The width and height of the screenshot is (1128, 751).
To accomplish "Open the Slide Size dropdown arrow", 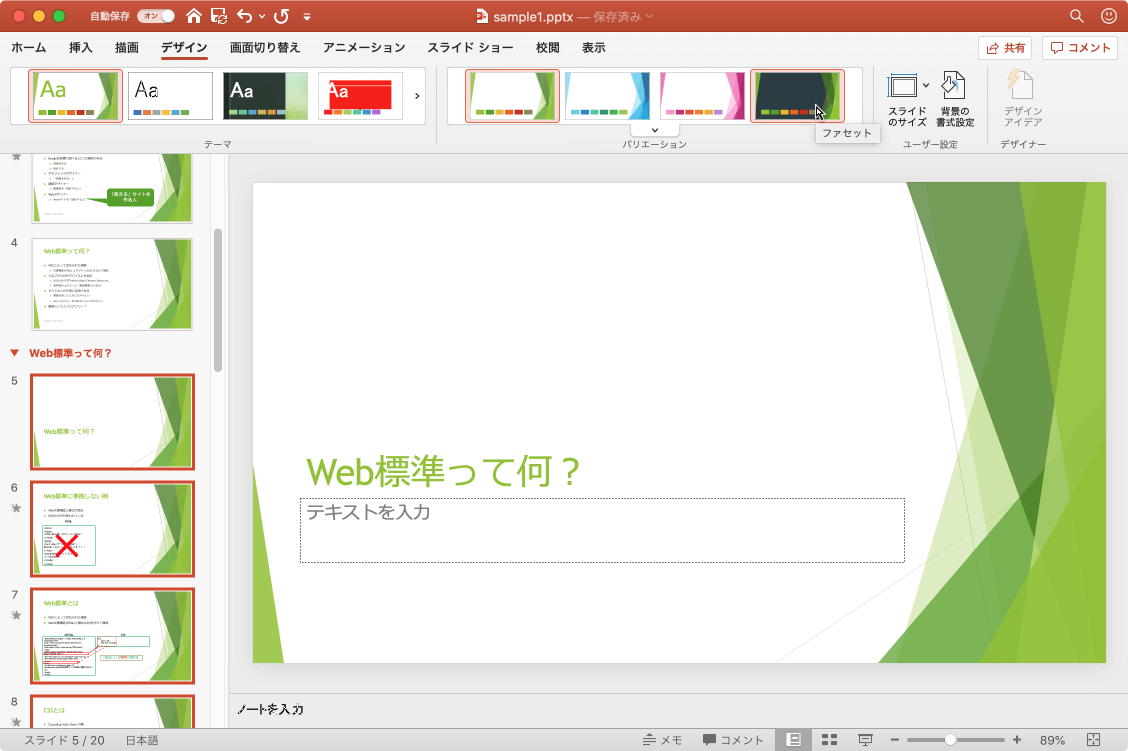I will (926, 85).
